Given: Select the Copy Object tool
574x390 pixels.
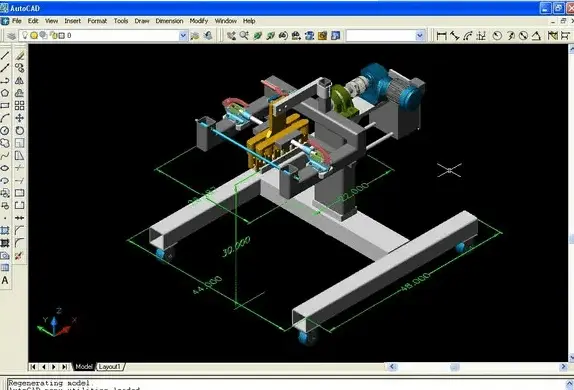Looking at the screenshot, I should coord(19,68).
